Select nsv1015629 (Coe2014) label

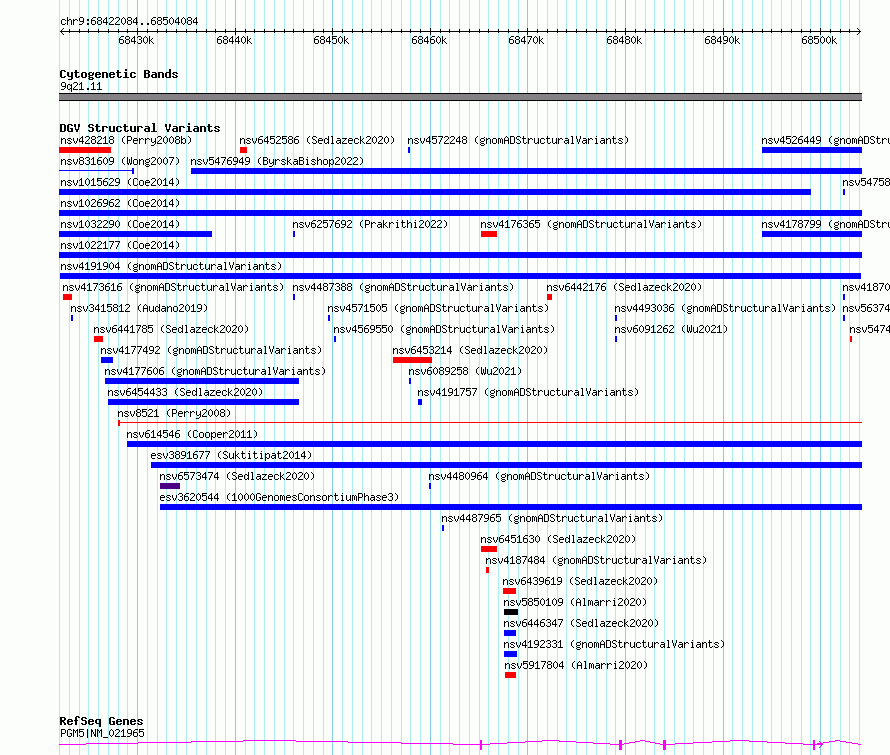click(x=120, y=182)
